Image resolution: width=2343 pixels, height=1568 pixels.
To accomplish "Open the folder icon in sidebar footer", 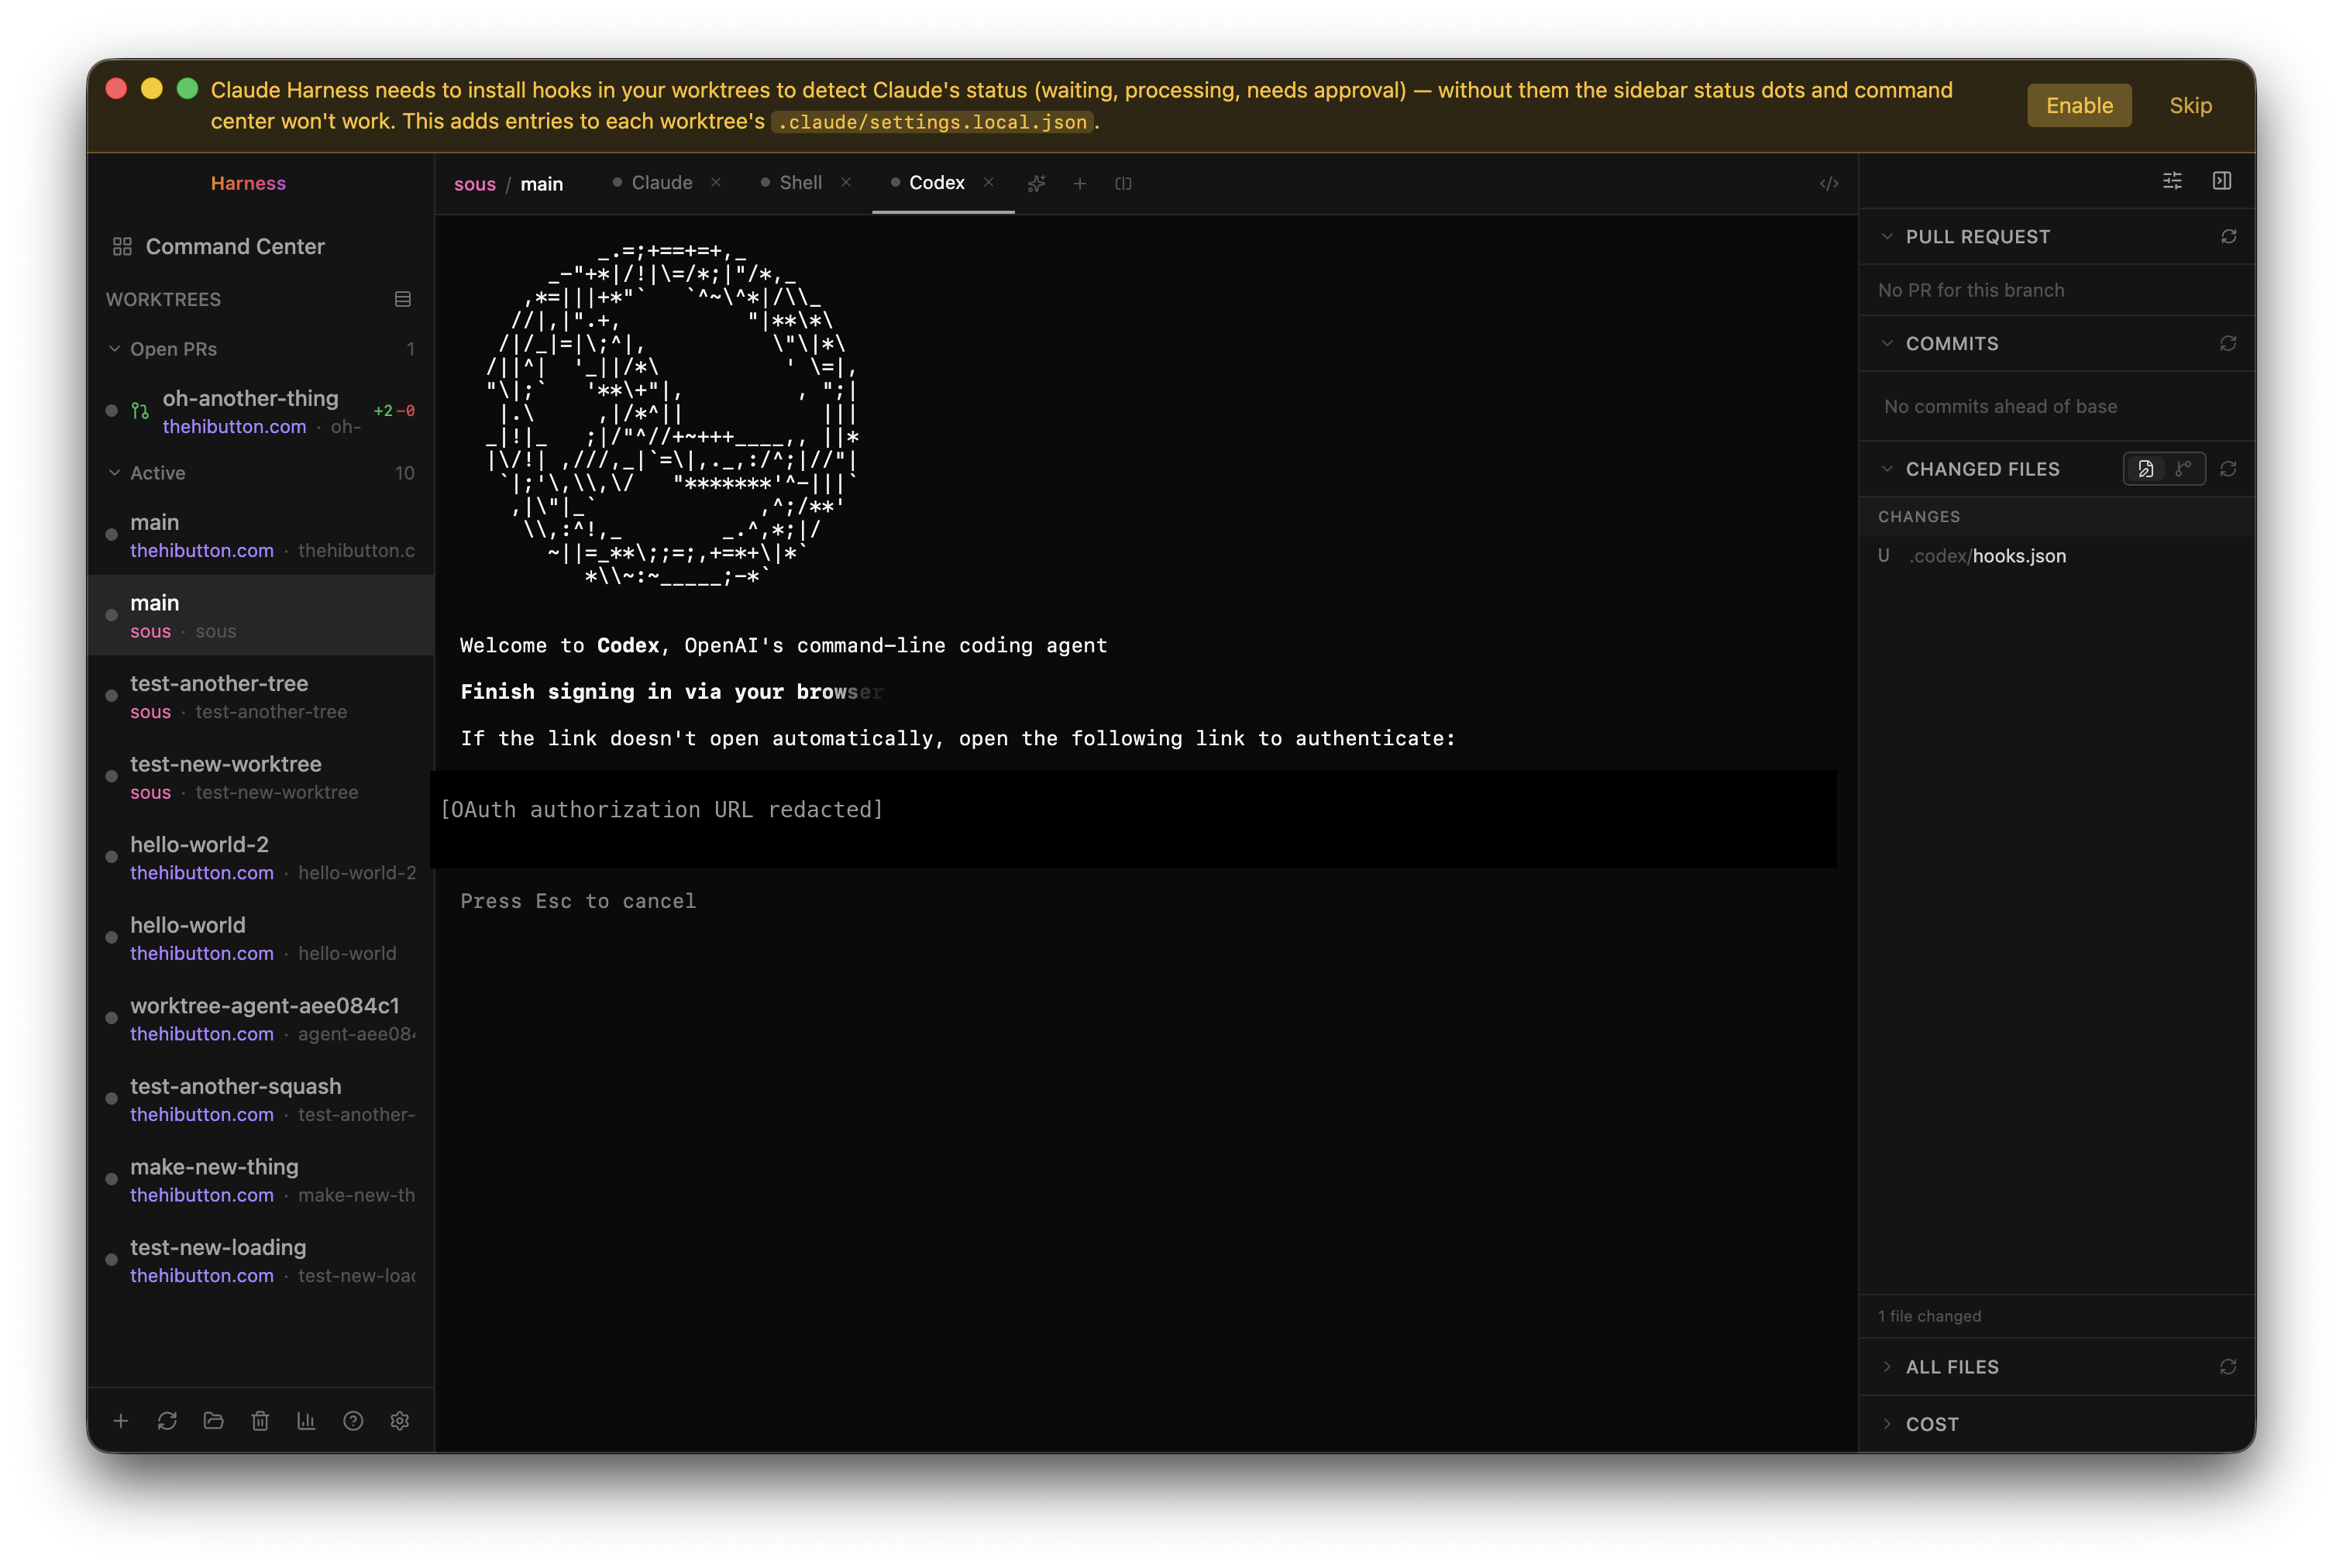I will [x=214, y=1421].
